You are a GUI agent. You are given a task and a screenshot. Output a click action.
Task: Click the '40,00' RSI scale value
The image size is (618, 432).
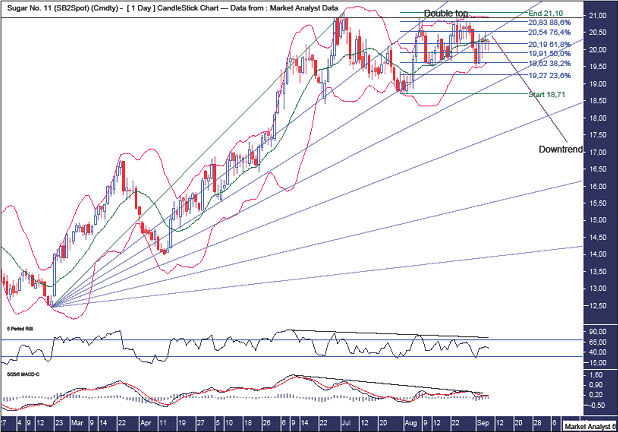click(598, 352)
